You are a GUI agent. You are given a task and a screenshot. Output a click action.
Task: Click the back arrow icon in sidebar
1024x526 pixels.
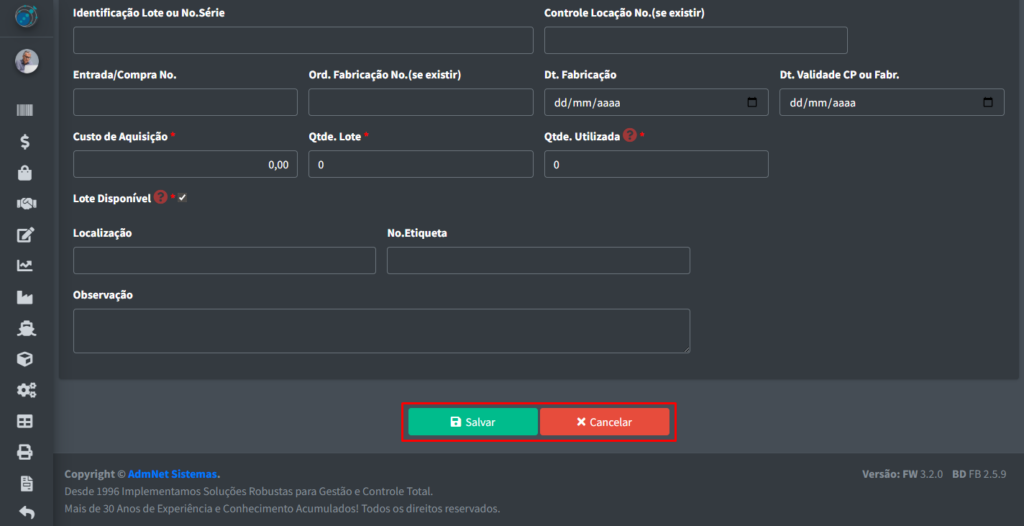[x=26, y=513]
